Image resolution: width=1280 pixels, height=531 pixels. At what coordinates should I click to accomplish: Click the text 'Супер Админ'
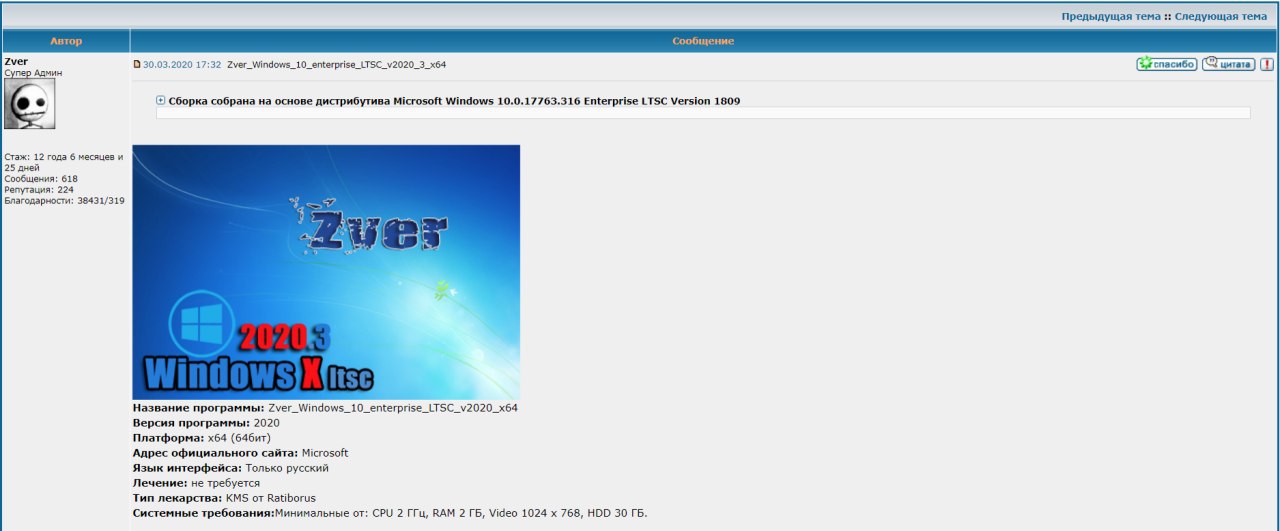click(x=33, y=73)
